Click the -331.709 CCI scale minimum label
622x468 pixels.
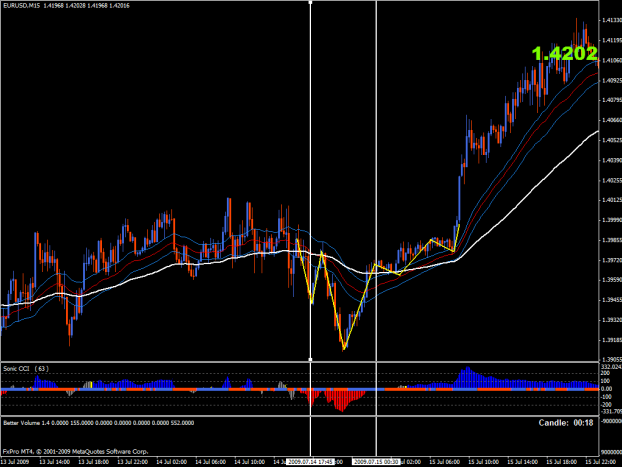click(x=611, y=412)
